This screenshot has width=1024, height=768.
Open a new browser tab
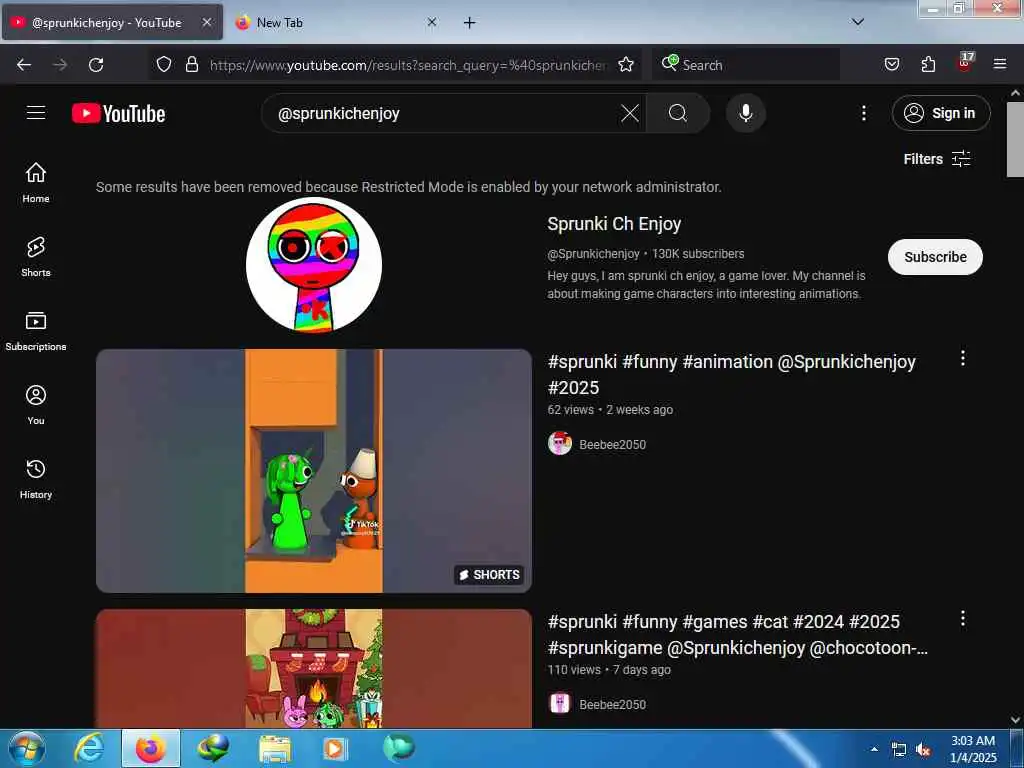470,23
